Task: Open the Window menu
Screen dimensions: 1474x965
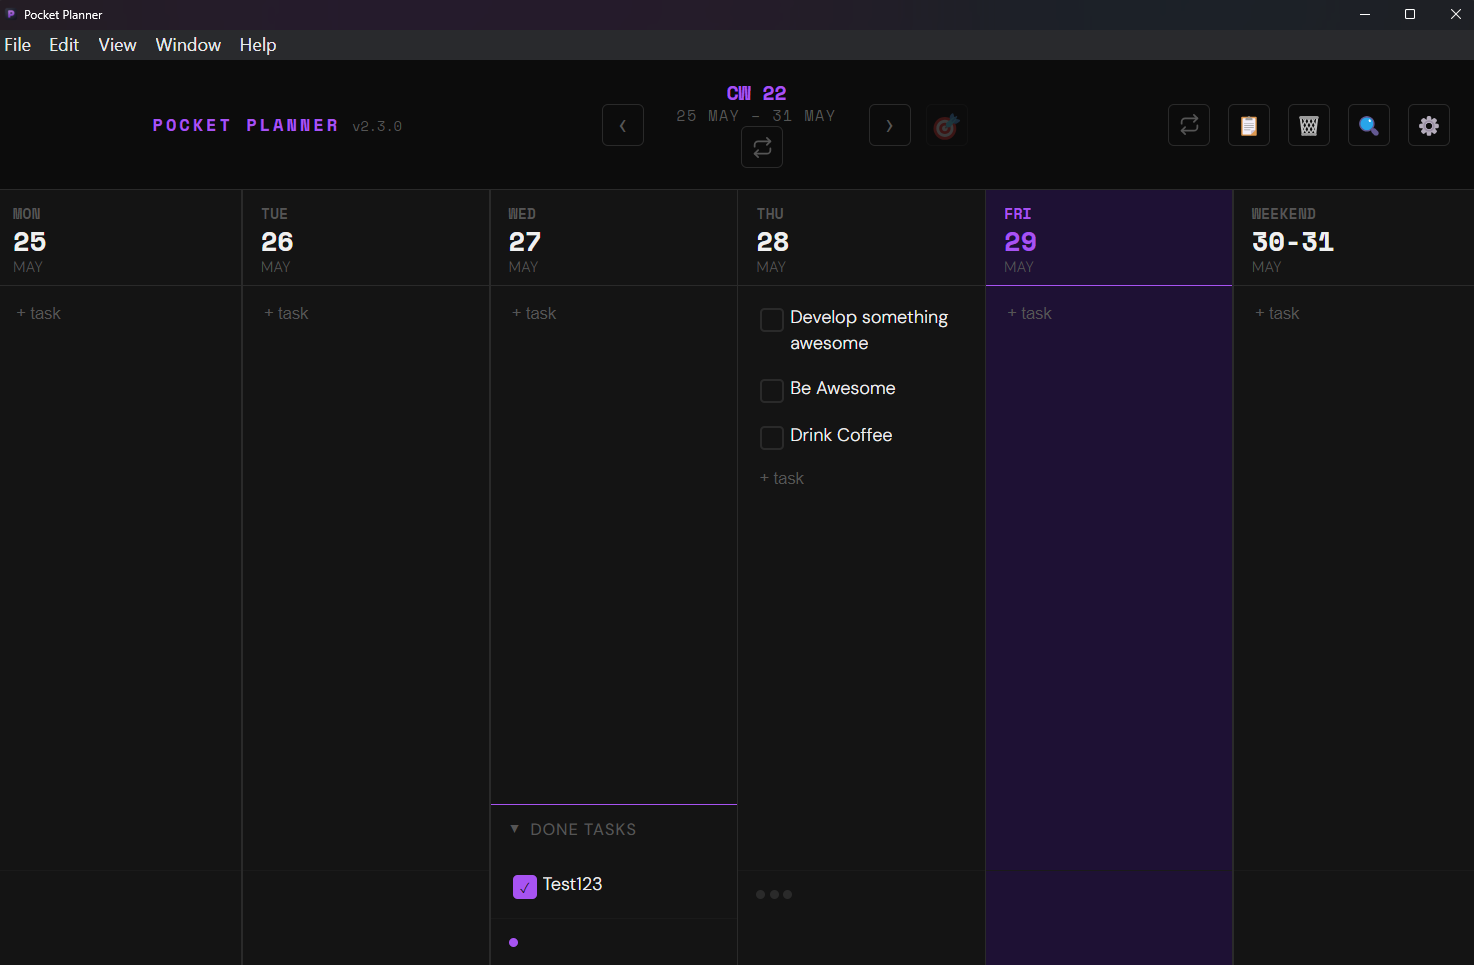Action: (188, 45)
